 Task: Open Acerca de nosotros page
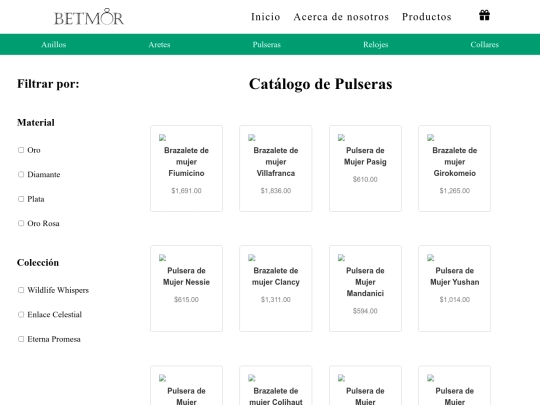(341, 17)
